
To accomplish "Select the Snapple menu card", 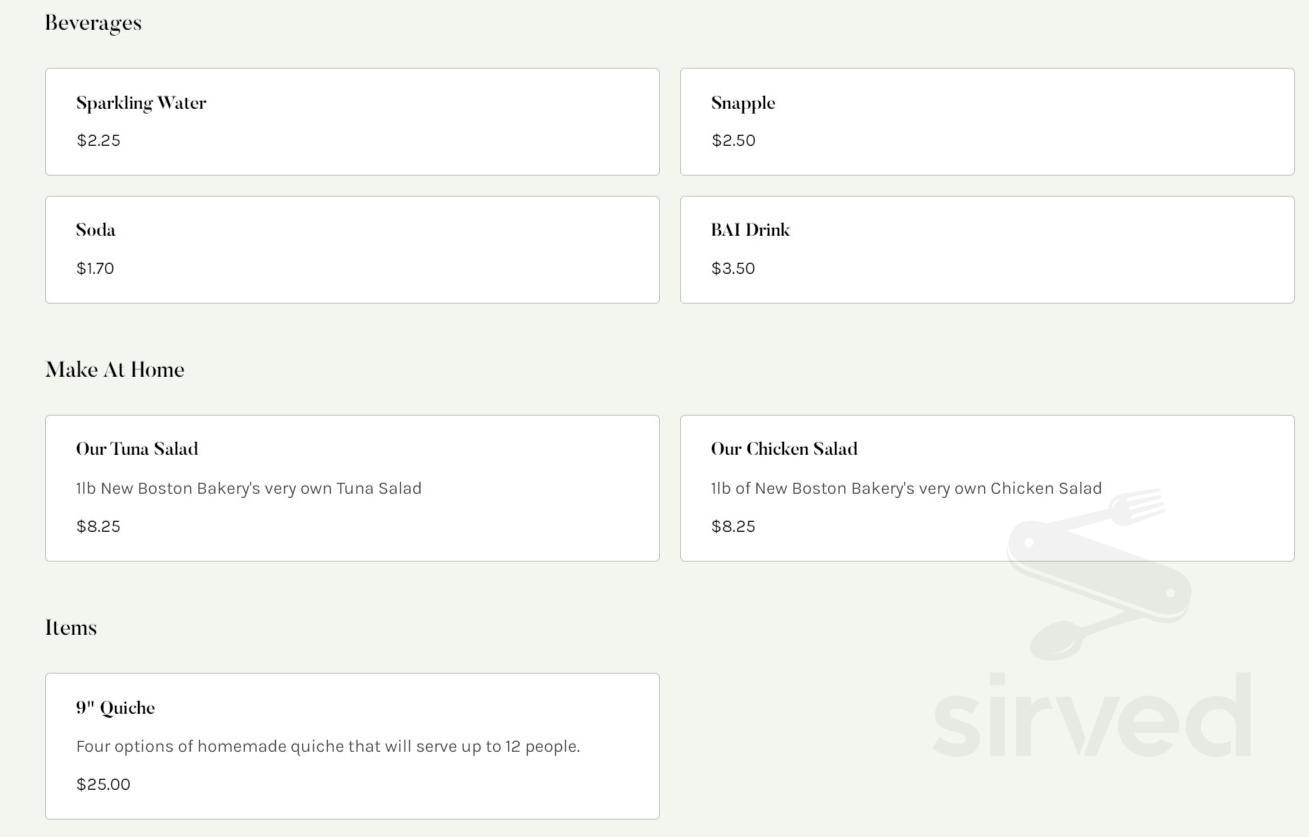I will pyautogui.click(x=987, y=121).
